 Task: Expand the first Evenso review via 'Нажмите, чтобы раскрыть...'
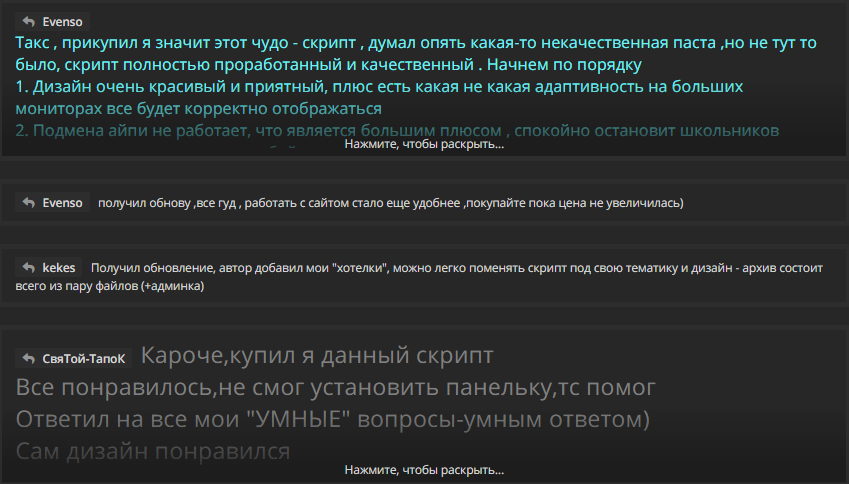pyautogui.click(x=424, y=144)
